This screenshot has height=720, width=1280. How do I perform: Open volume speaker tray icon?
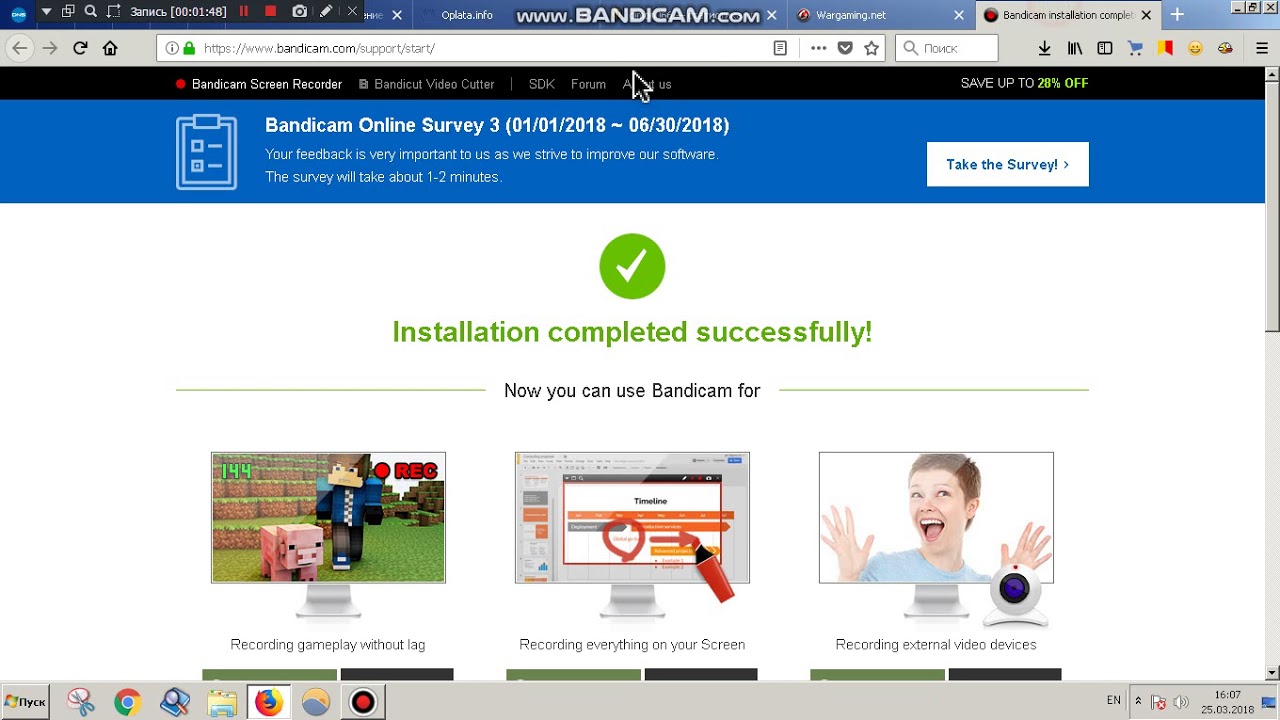point(1181,702)
